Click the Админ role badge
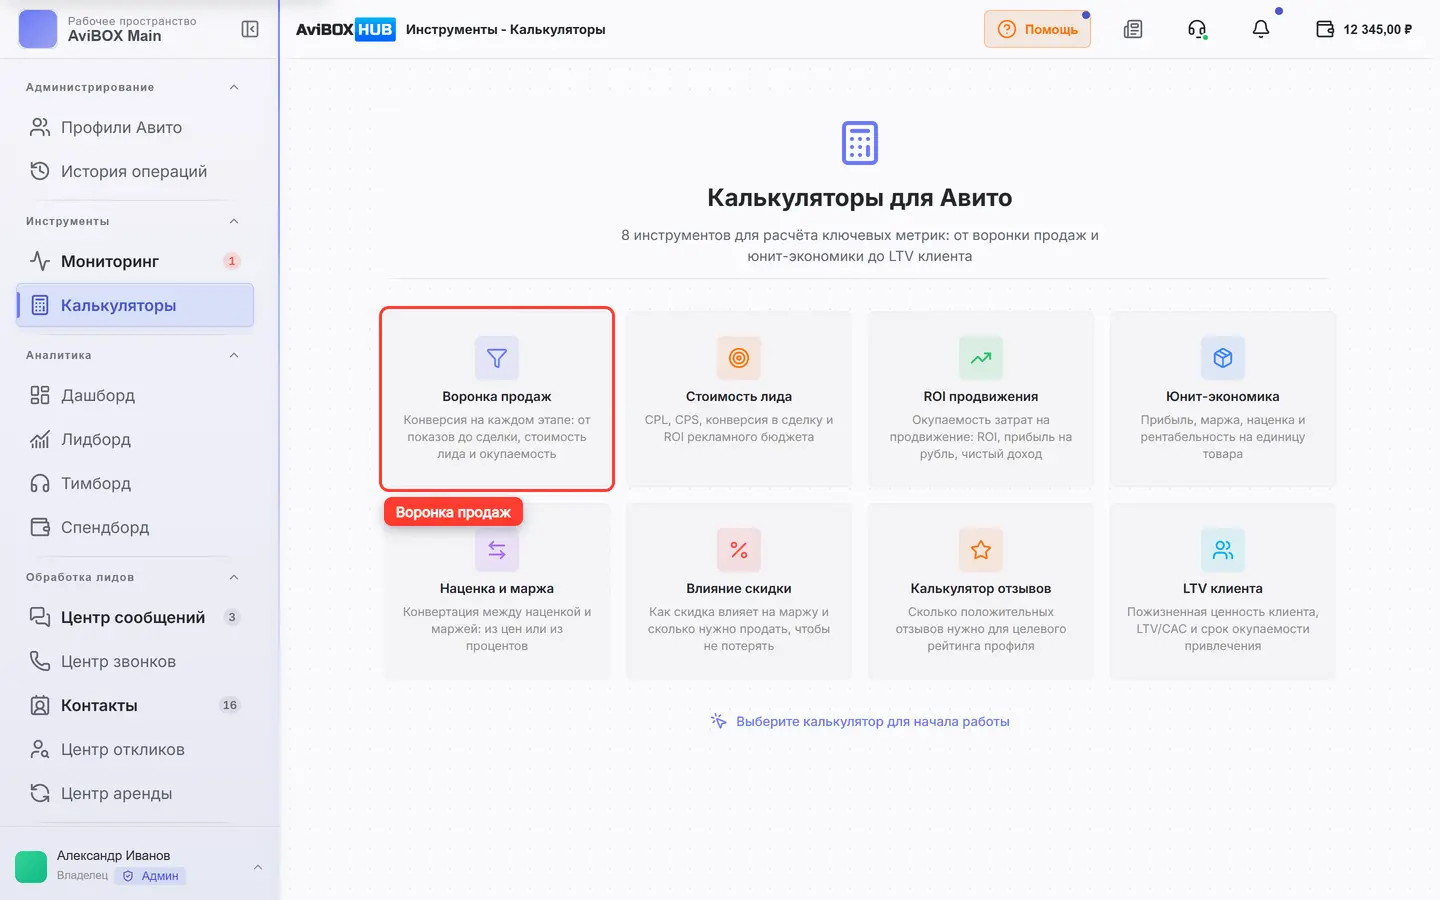Screen dimensions: 1440x900 pyautogui.click(x=150, y=876)
